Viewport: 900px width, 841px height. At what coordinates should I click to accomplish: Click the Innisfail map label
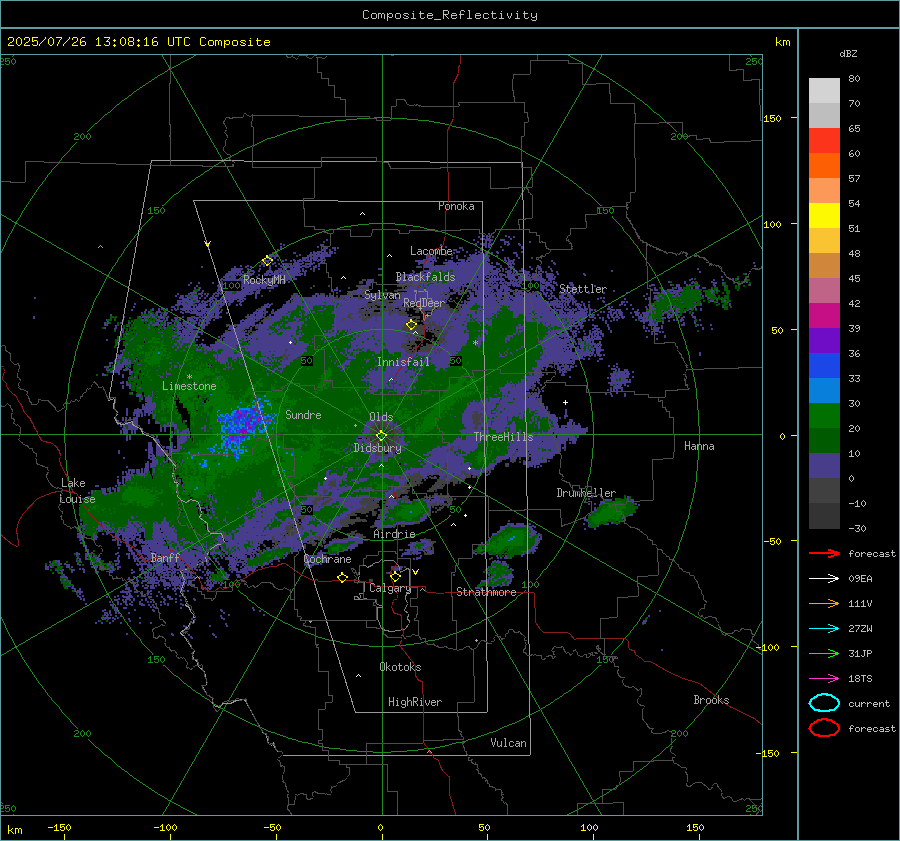[x=403, y=362]
